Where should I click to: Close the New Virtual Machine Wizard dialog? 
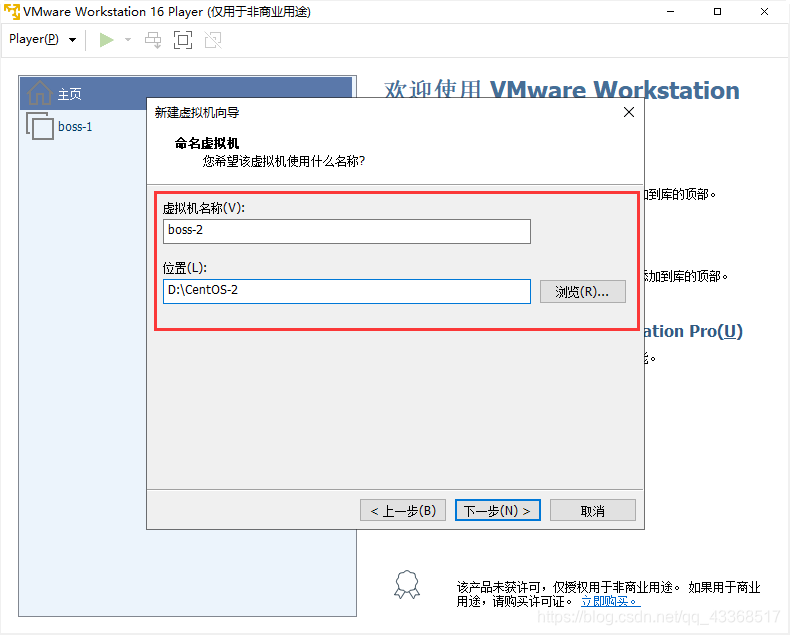click(x=629, y=112)
